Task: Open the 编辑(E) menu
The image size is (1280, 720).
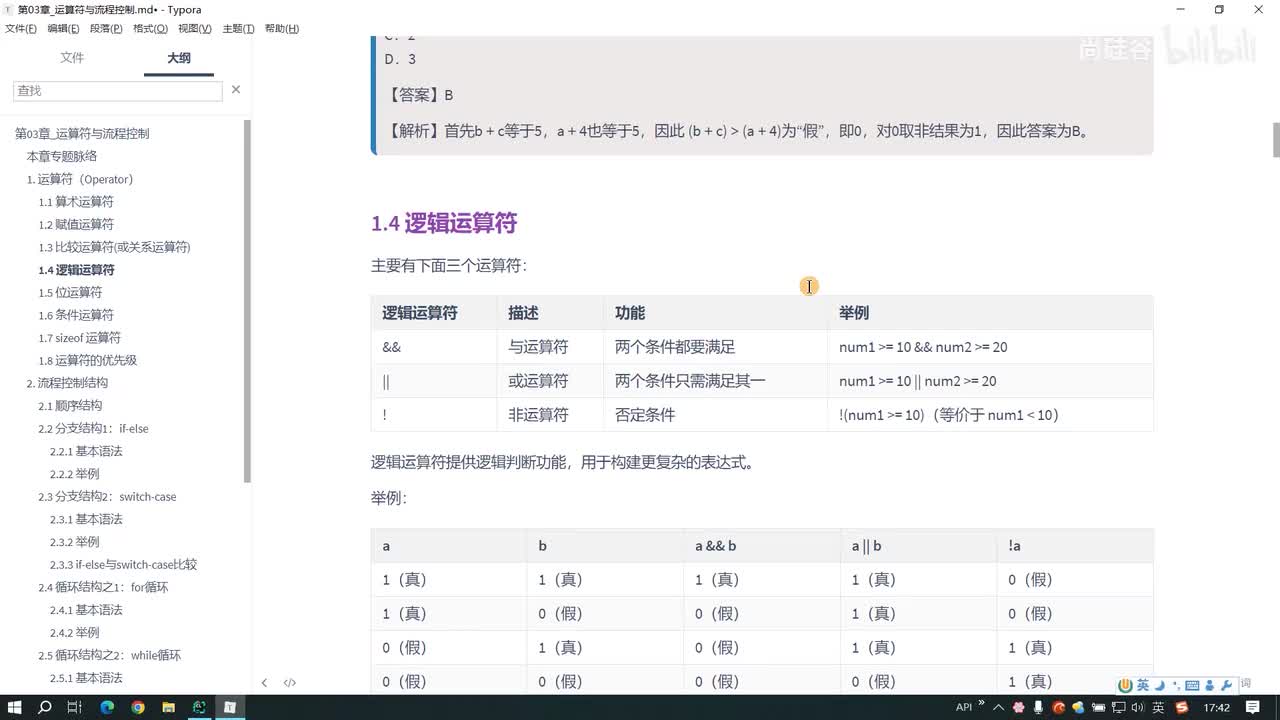Action: 64,29
